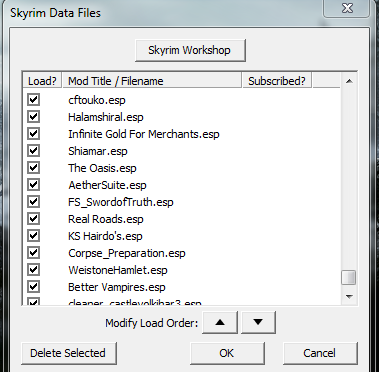Click the mod list scrollbar up arrow

tap(349, 81)
